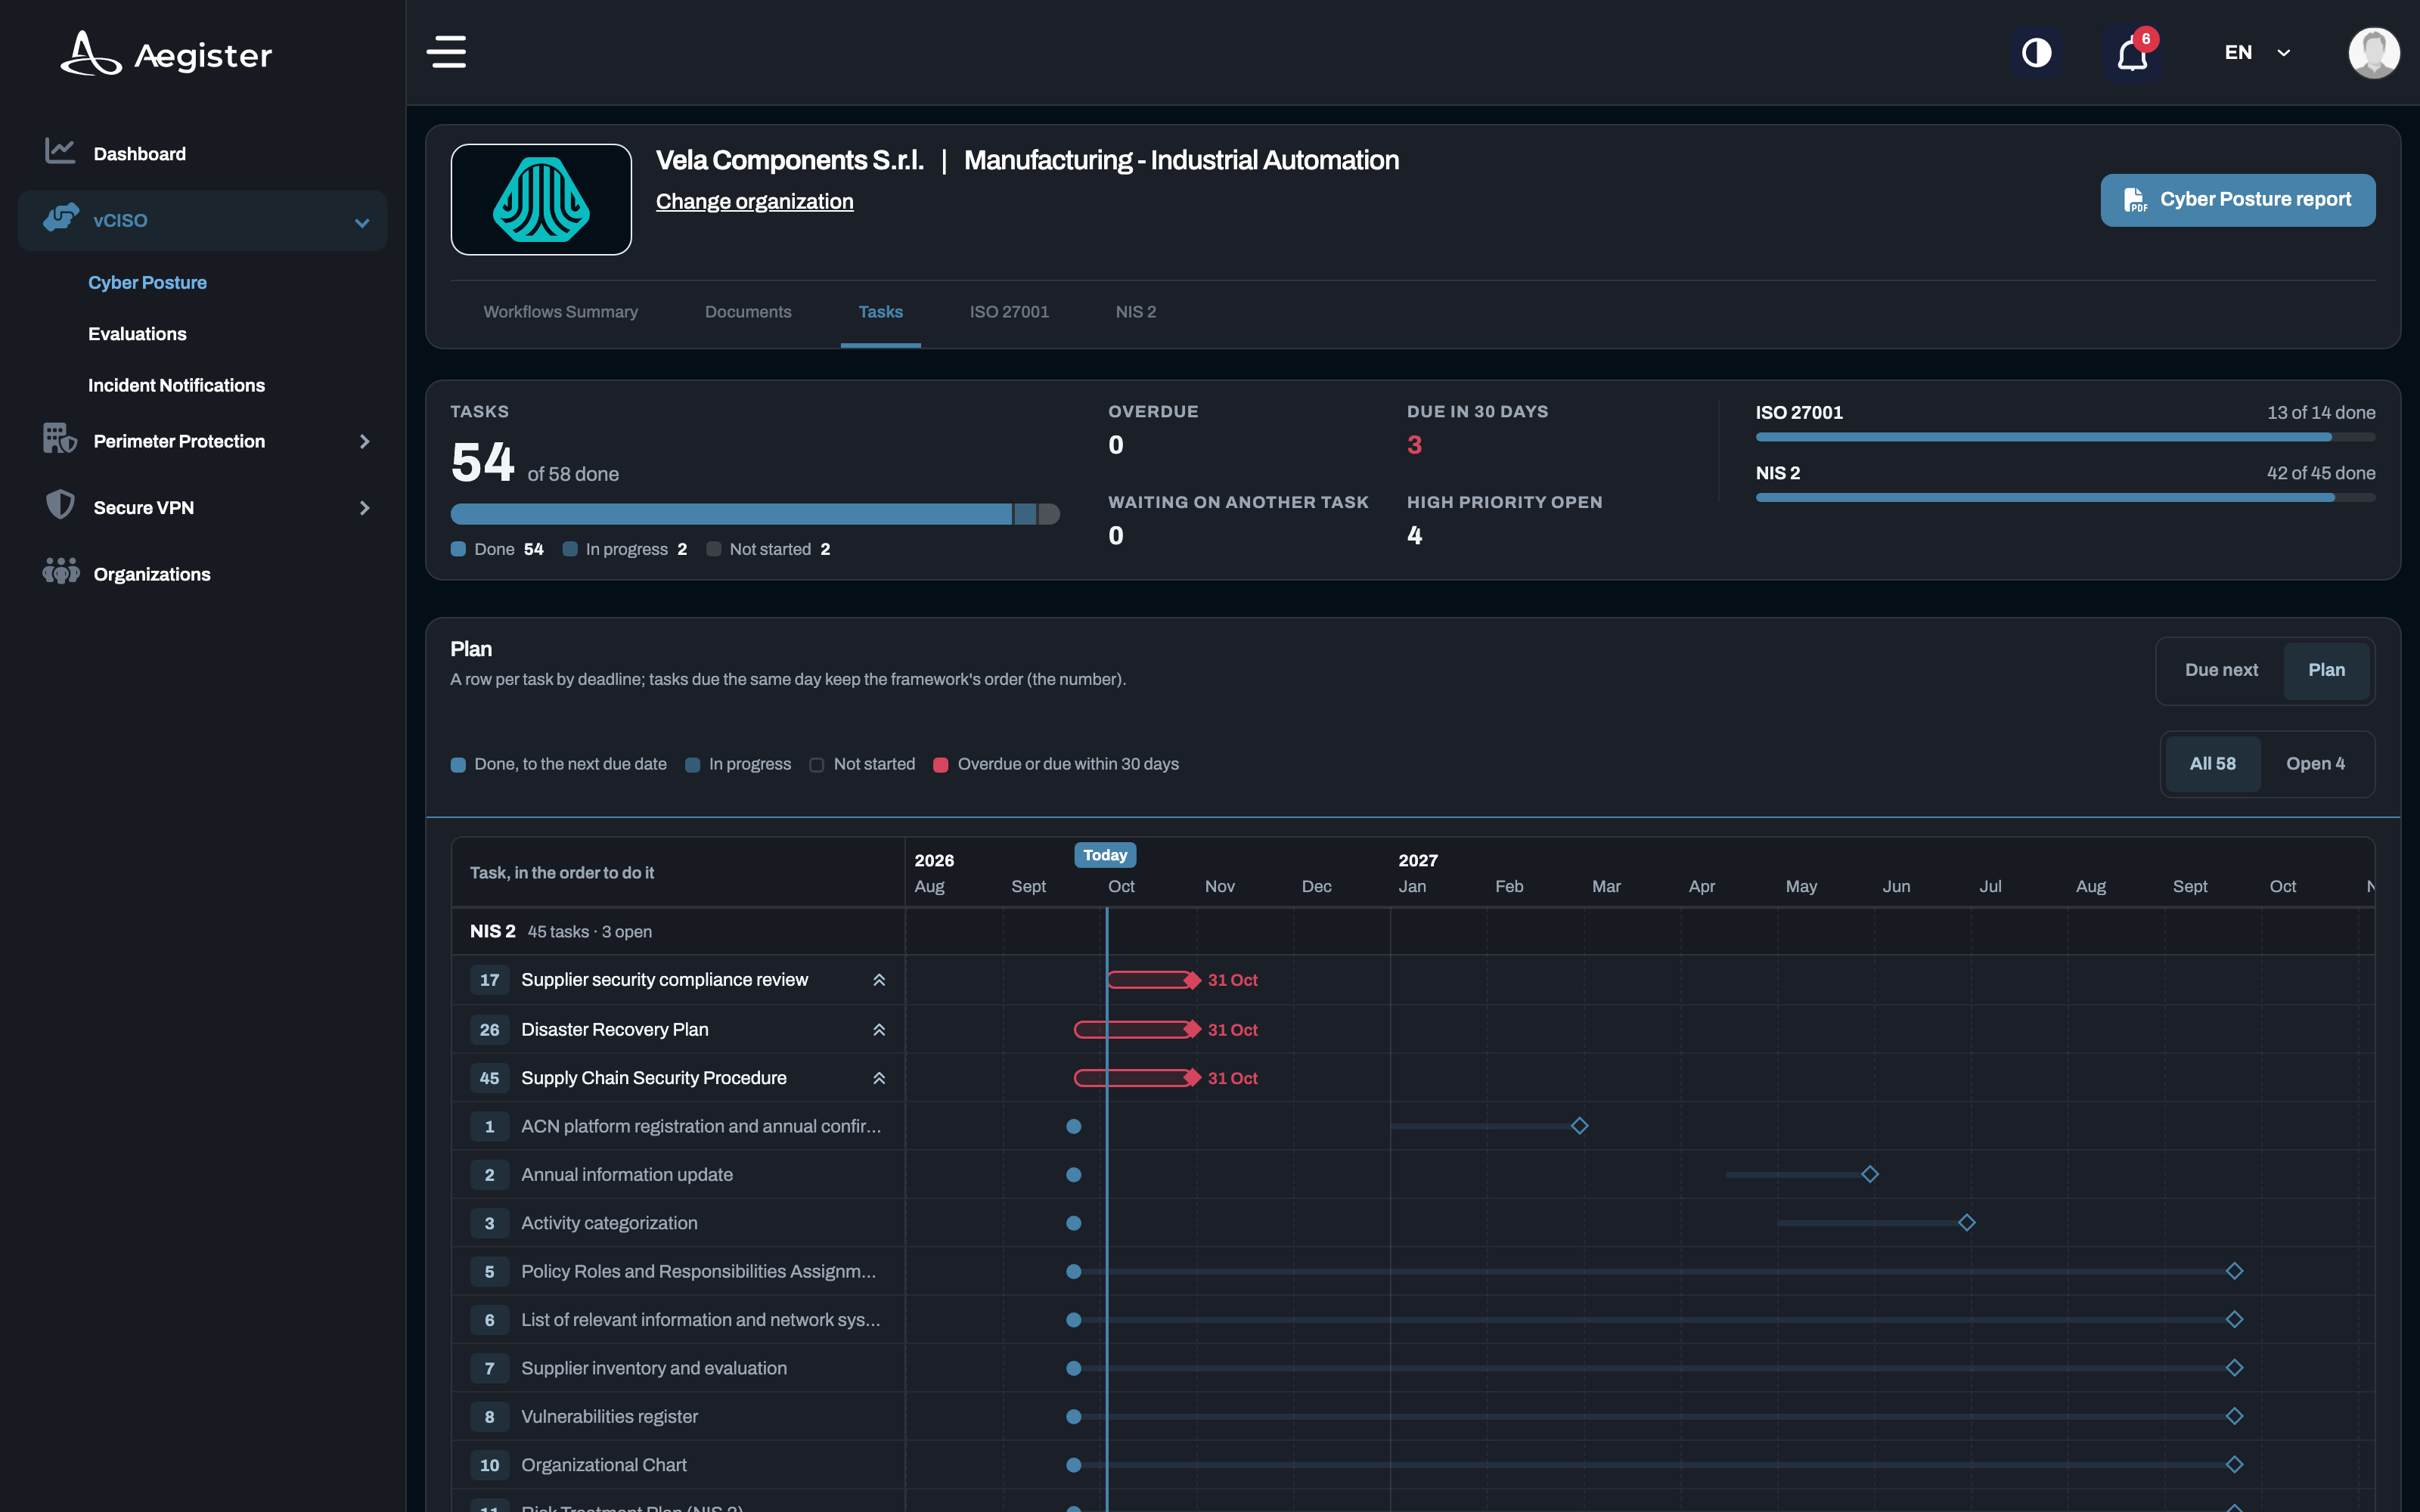Open the hamburger menu icon

446,52
